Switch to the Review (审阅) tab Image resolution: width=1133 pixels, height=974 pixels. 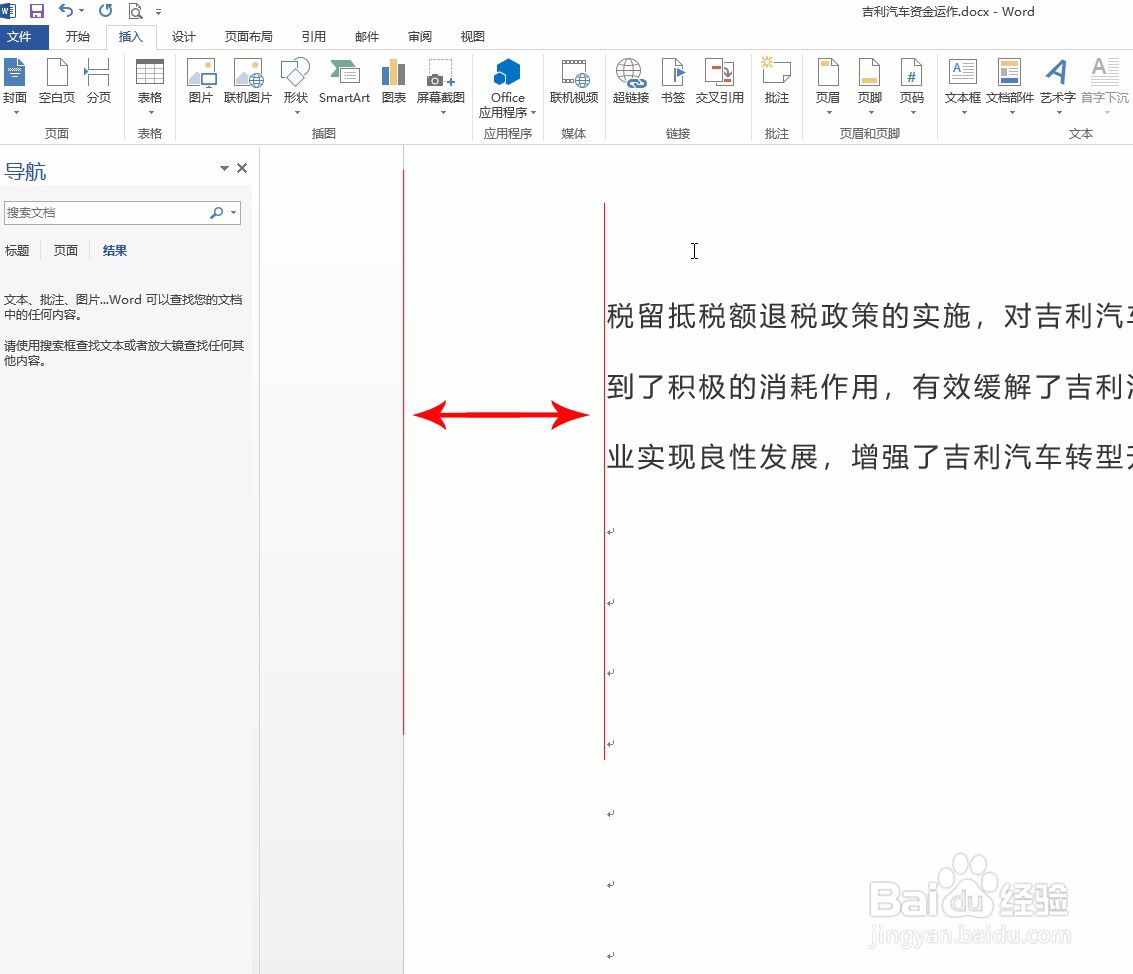point(420,37)
